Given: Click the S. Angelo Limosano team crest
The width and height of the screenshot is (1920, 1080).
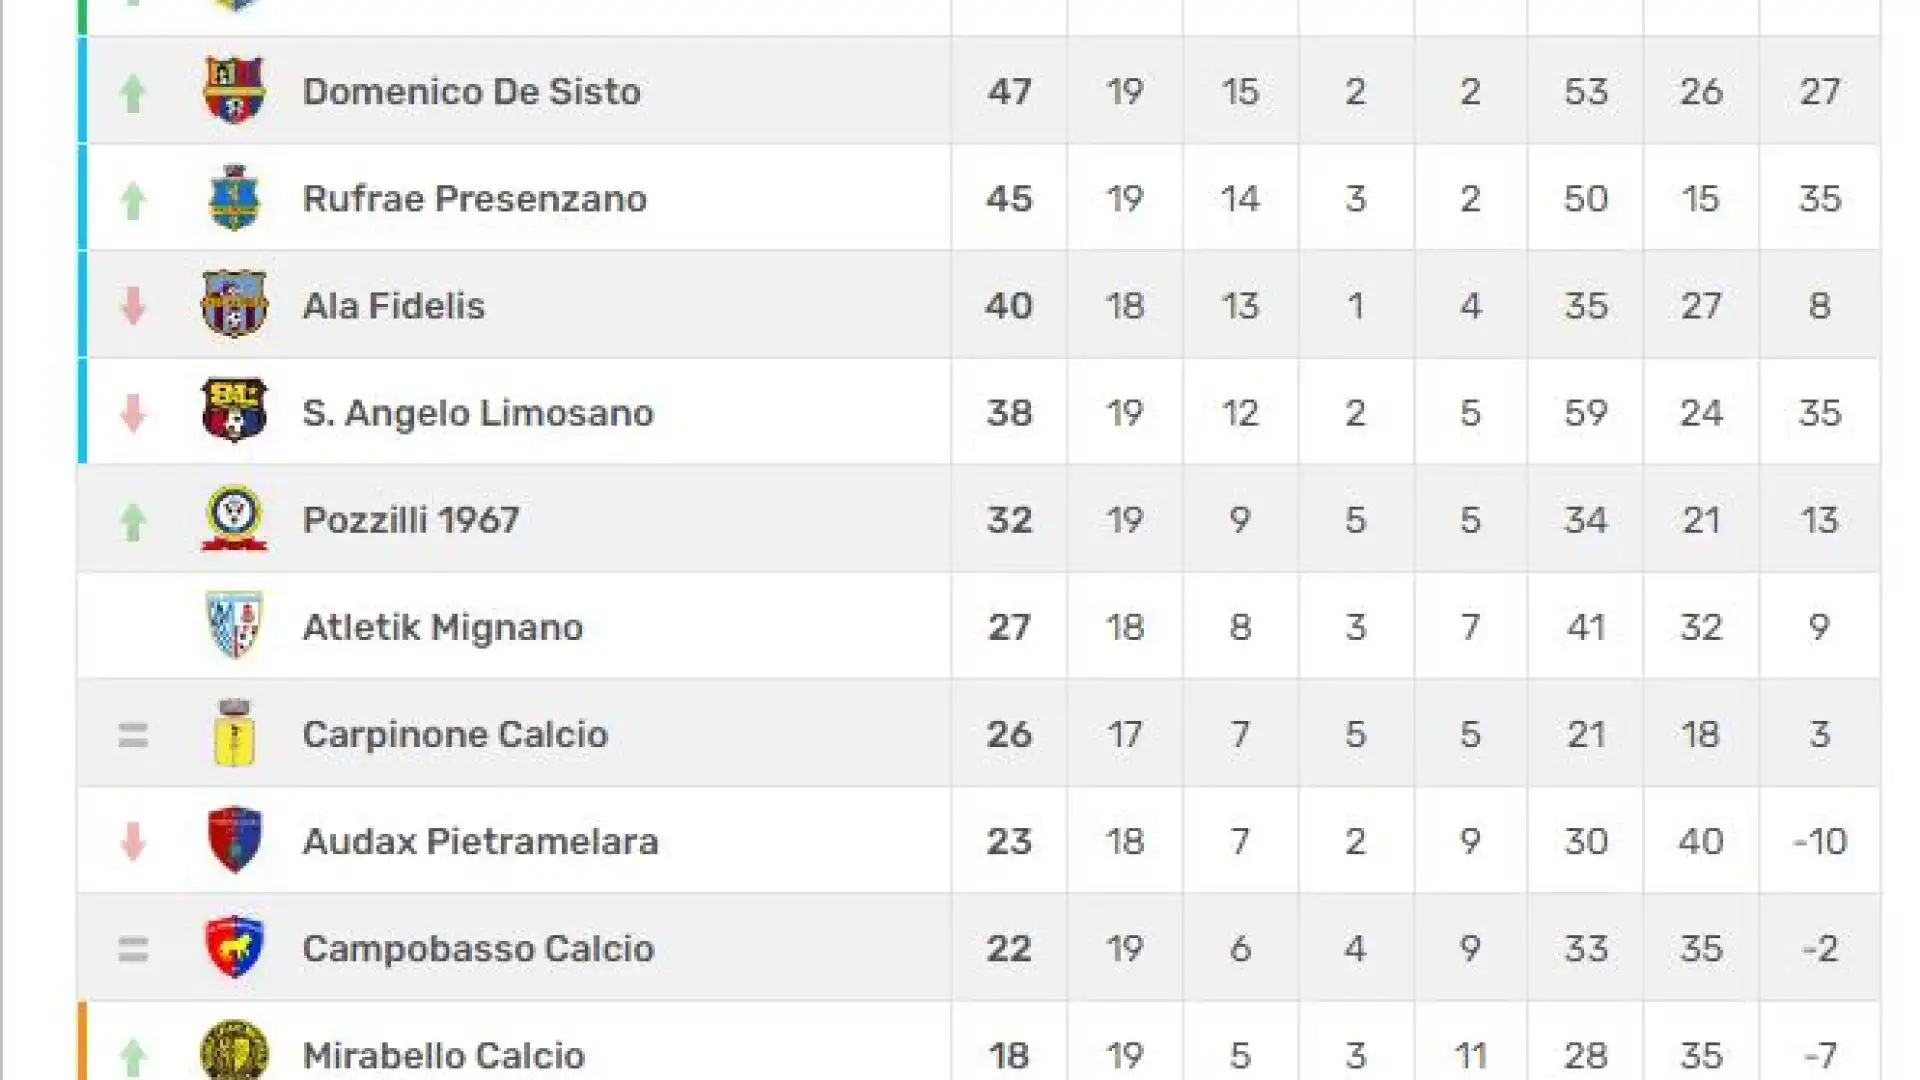Looking at the screenshot, I should tap(234, 411).
